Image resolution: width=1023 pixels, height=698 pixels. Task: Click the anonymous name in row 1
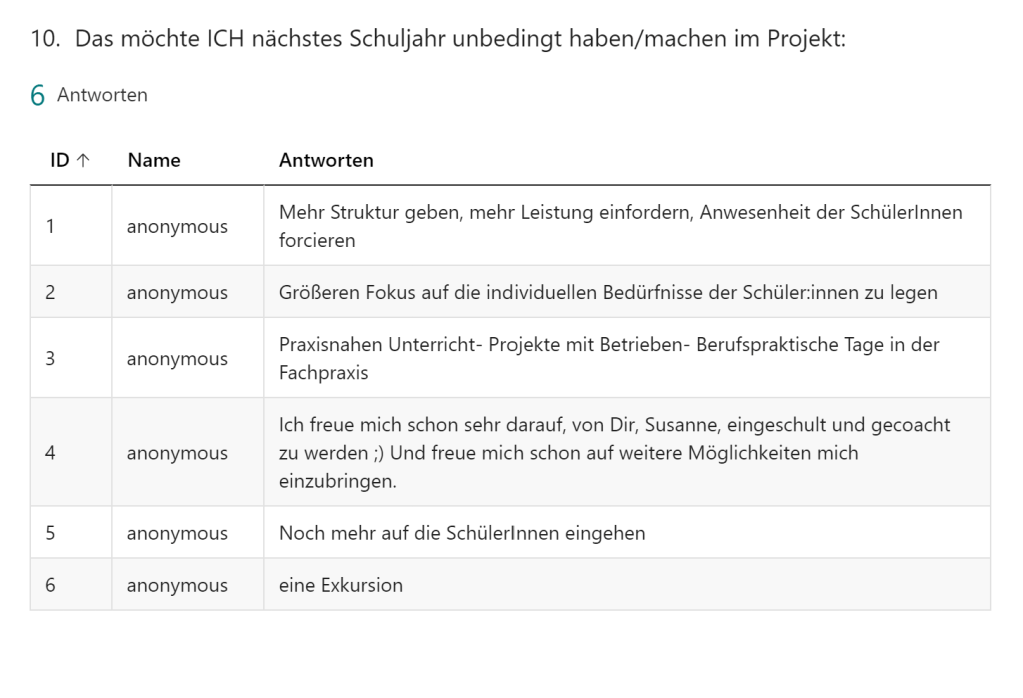[x=177, y=226]
